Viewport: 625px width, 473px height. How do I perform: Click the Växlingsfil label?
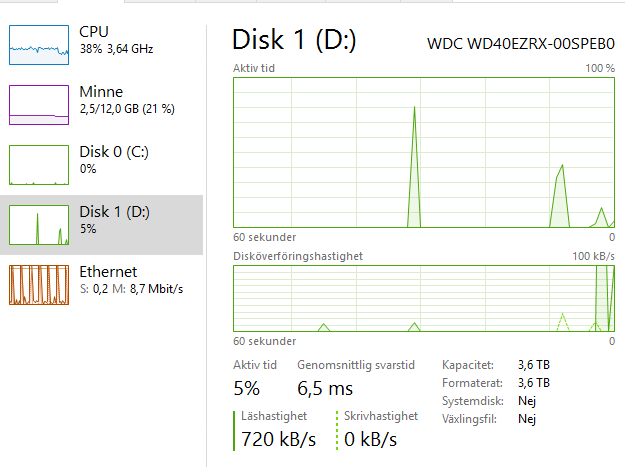tap(469, 419)
